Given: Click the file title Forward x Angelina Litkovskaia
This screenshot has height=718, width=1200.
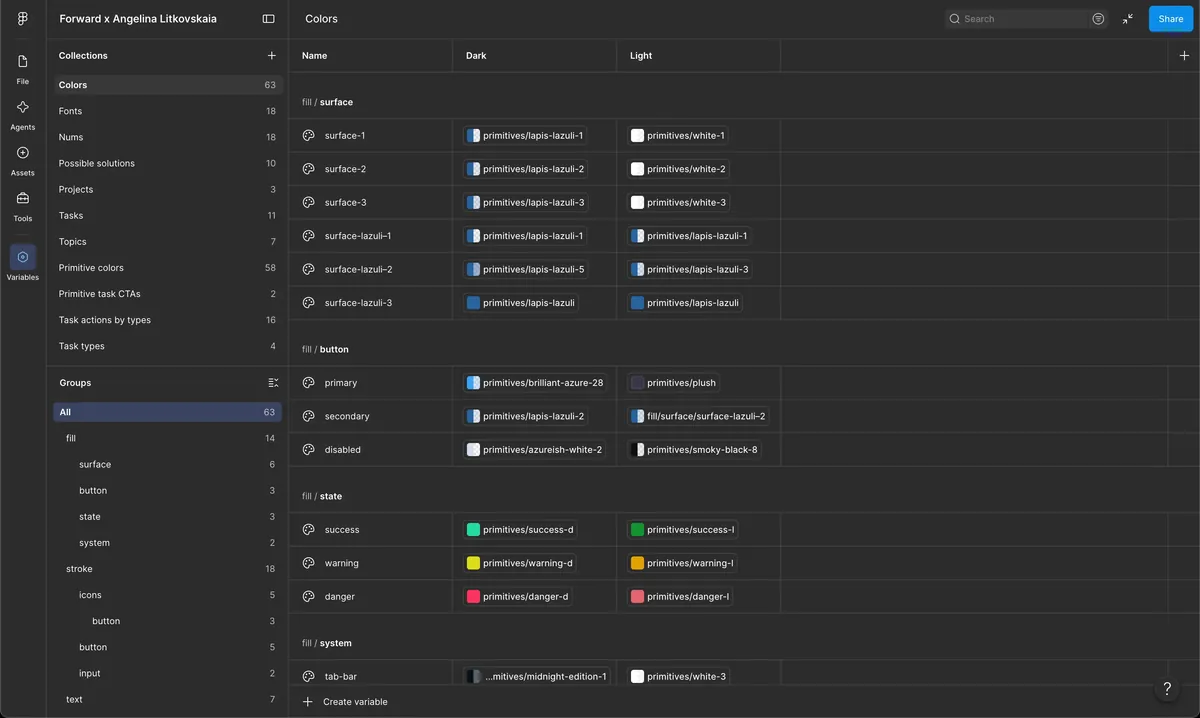Looking at the screenshot, I should [138, 19].
